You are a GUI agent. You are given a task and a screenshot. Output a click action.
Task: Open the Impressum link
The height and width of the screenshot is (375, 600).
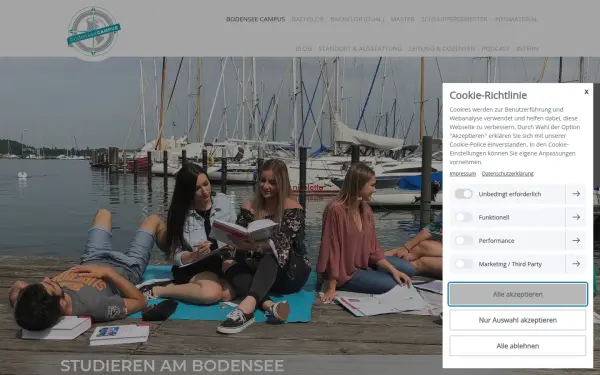click(463, 174)
